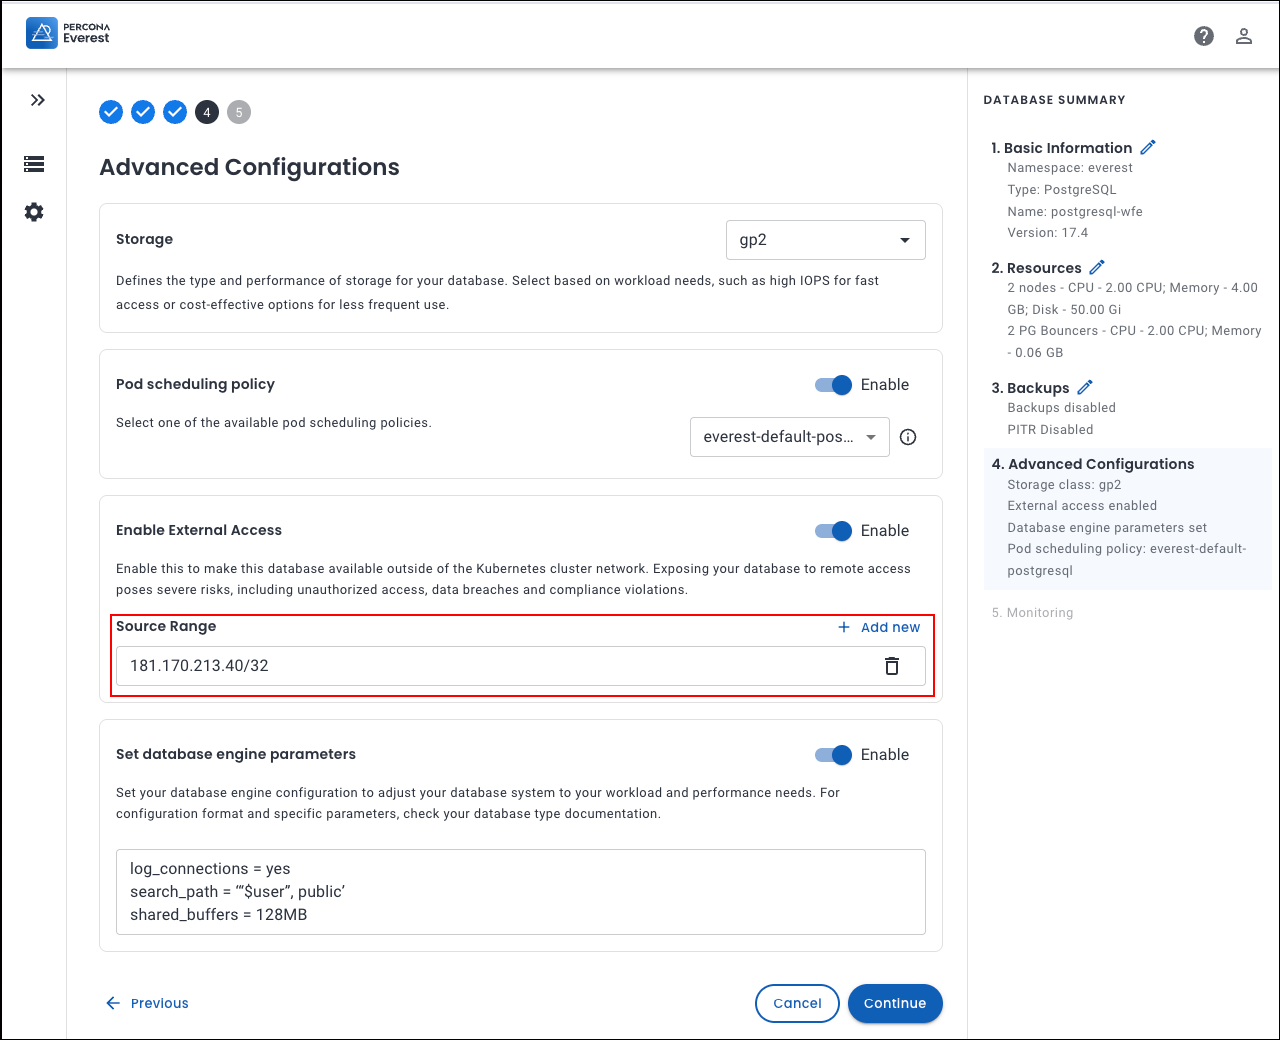Click Add new source range link

click(879, 627)
